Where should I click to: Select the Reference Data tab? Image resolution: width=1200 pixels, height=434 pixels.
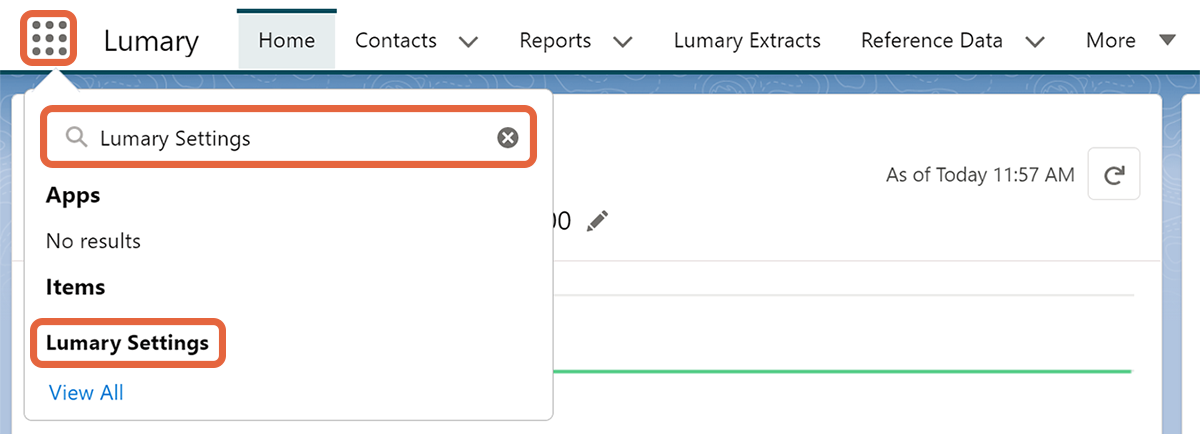pos(931,41)
